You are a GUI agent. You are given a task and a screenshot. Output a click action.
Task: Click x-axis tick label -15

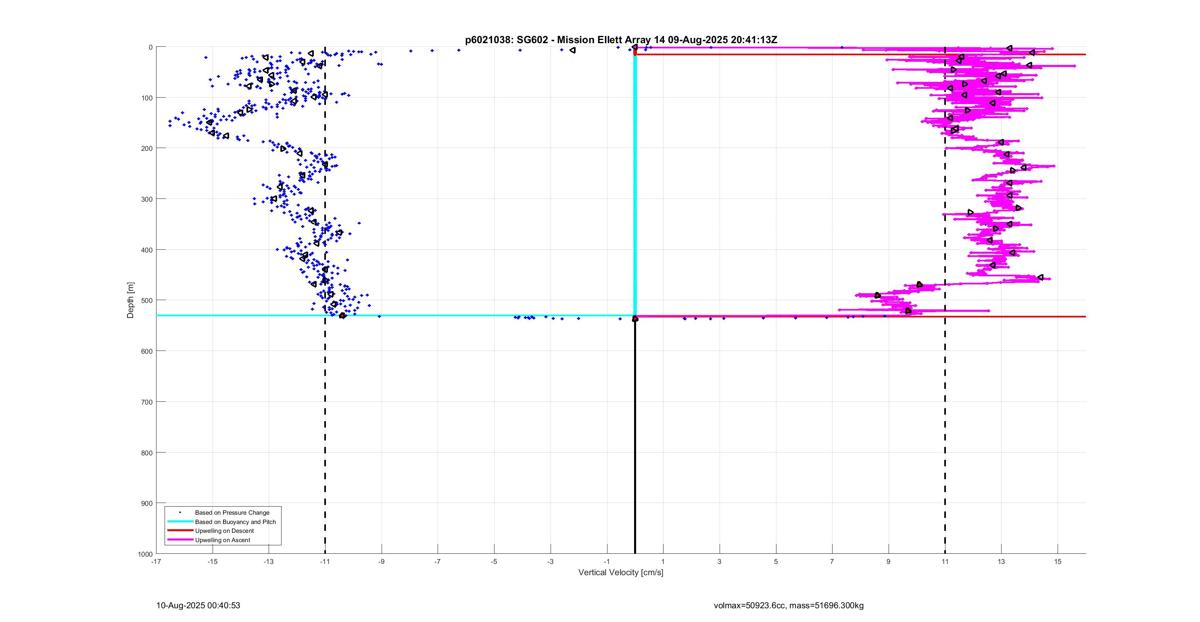pos(212,562)
